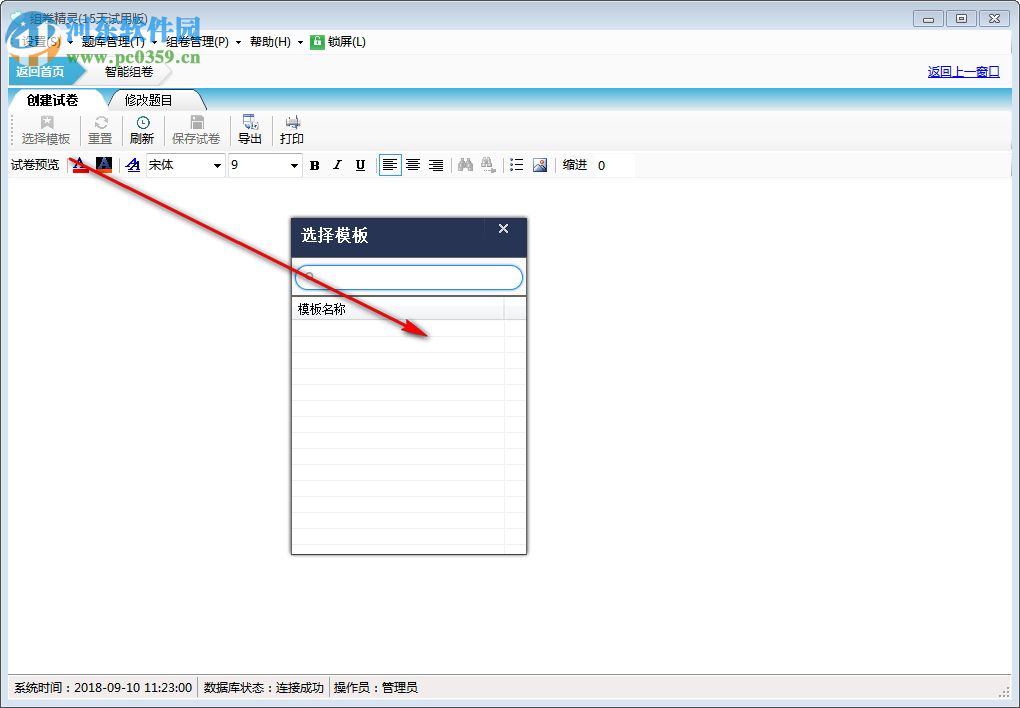Click the template search input field
This screenshot has width=1020, height=708.
pyautogui.click(x=409, y=277)
